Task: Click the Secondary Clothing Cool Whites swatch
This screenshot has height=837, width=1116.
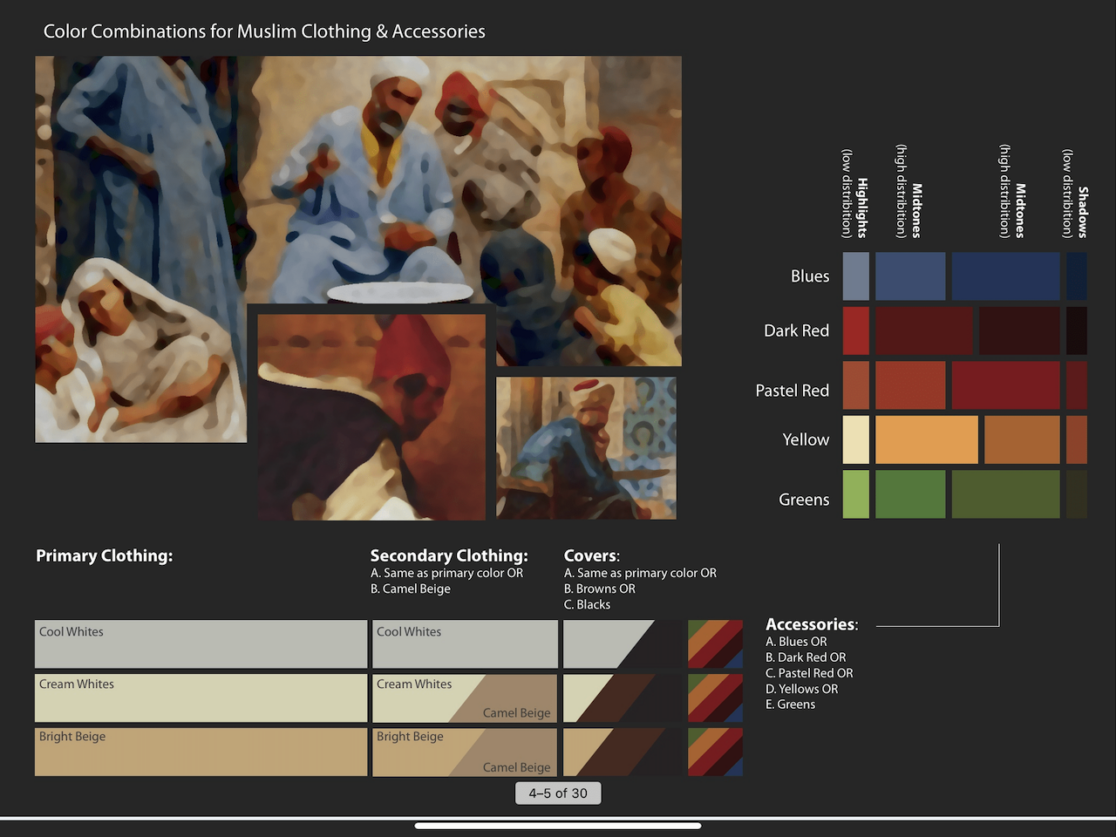Action: 465,644
